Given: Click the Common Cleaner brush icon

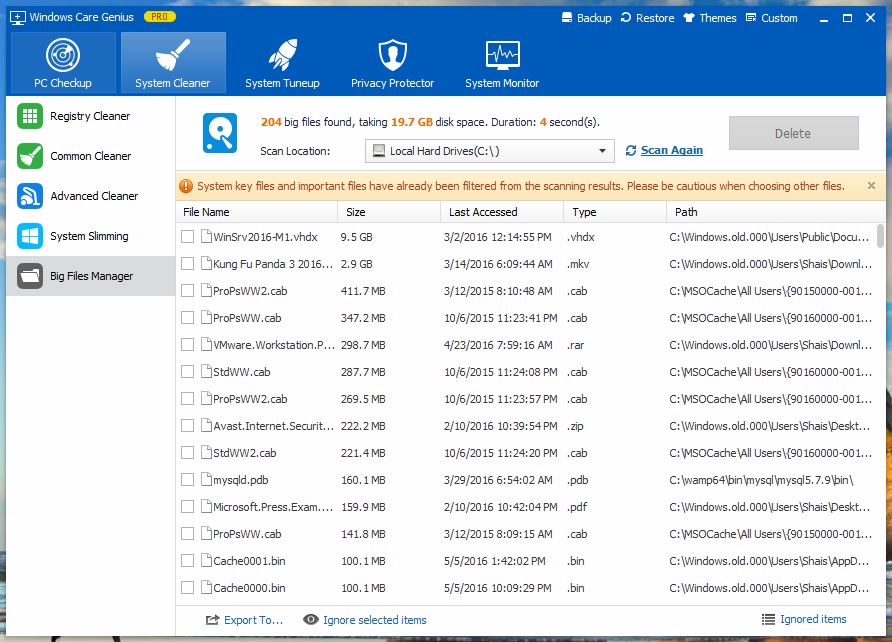Looking at the screenshot, I should [x=30, y=156].
